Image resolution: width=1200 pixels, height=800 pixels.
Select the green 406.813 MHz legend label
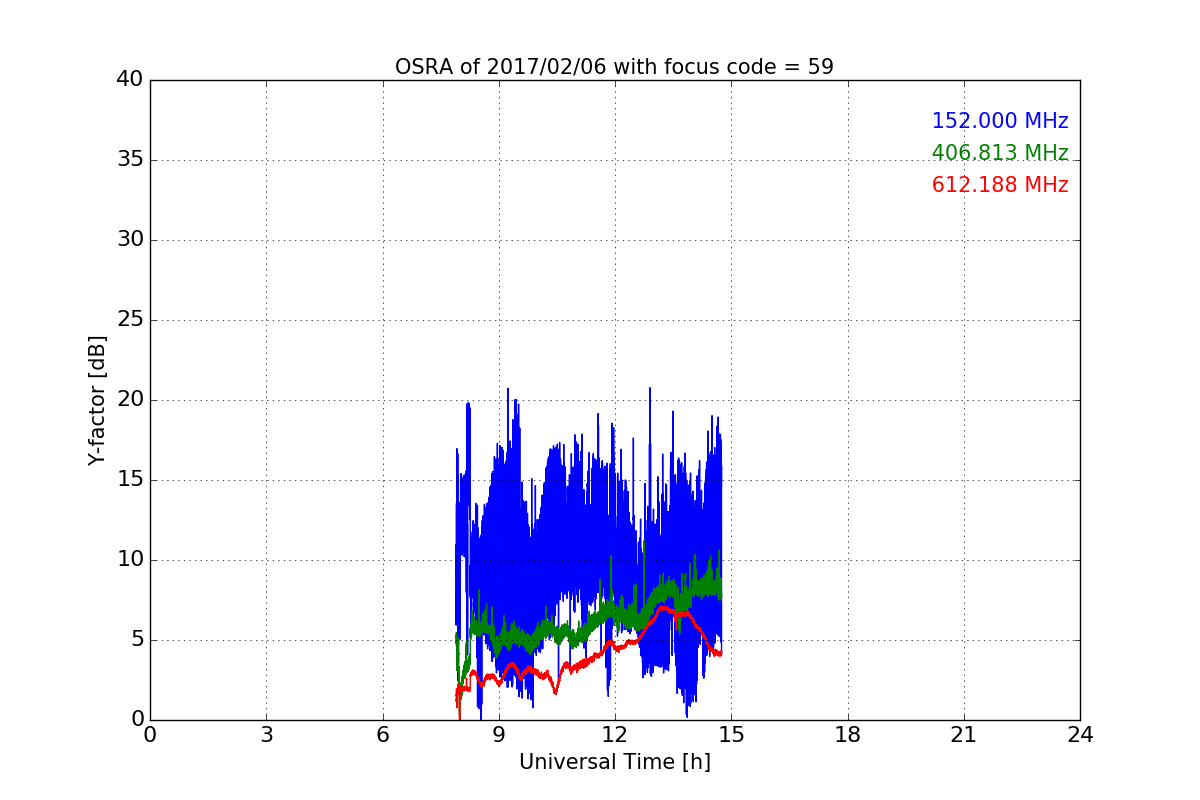pos(1000,153)
